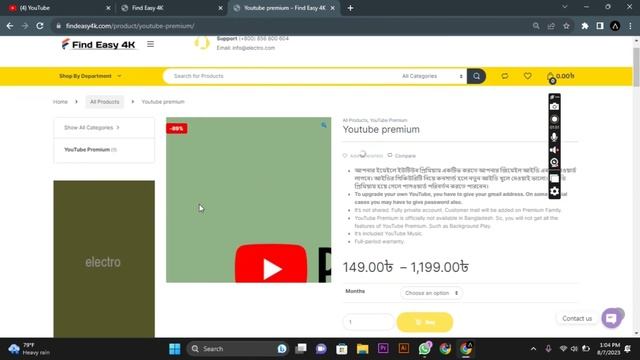
Task: Open the Chrome tab search chevron
Action: point(564,7)
